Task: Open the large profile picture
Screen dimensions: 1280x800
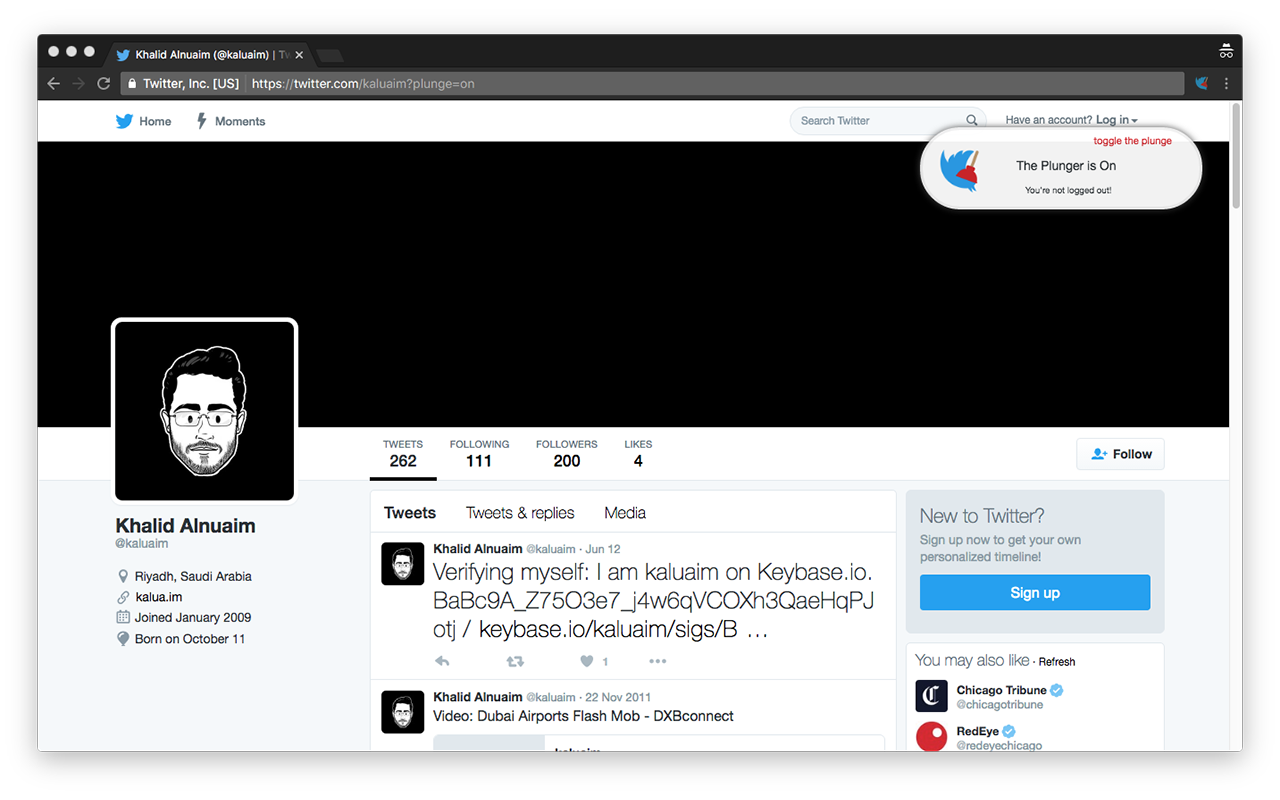Action: pos(205,411)
